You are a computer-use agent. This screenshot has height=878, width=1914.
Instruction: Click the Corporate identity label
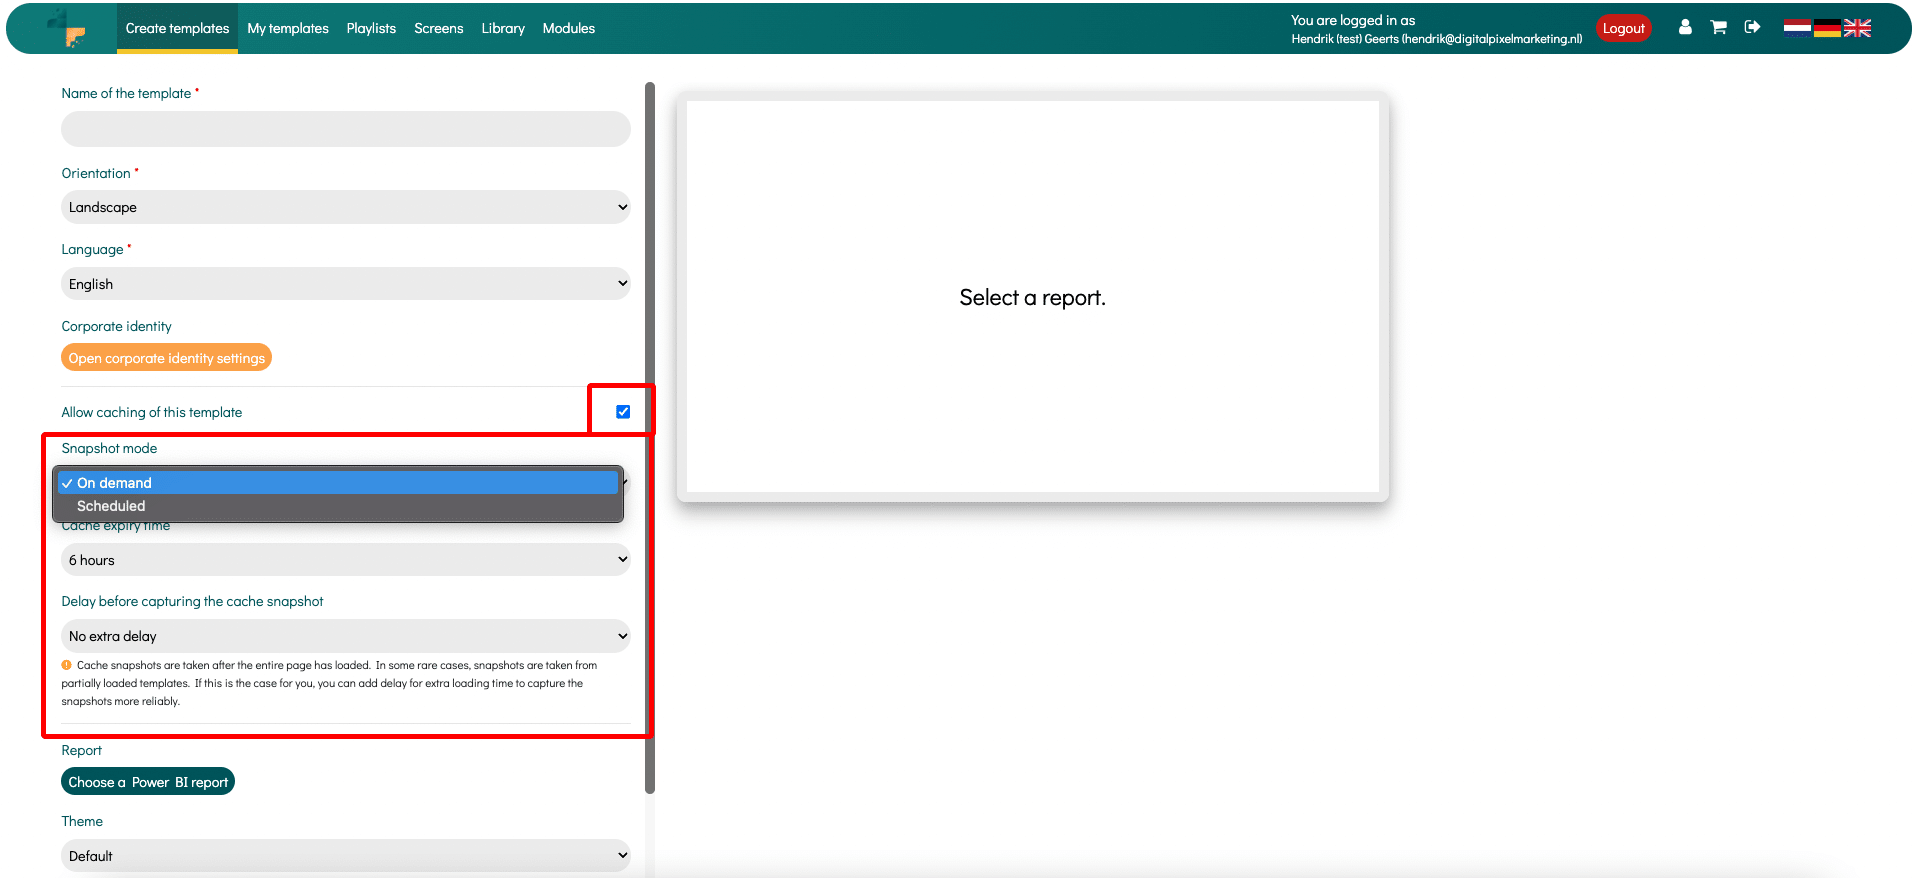[x=116, y=326]
